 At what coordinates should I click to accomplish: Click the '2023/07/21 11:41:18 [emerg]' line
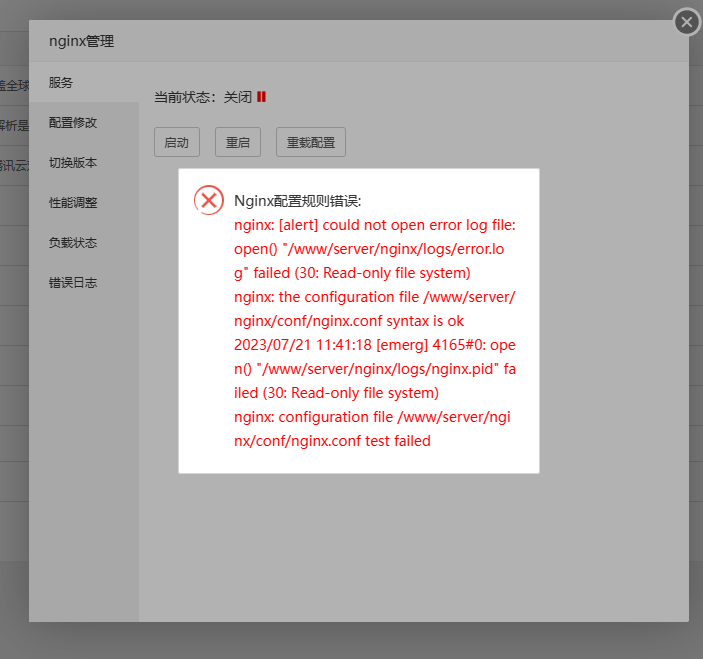375,345
